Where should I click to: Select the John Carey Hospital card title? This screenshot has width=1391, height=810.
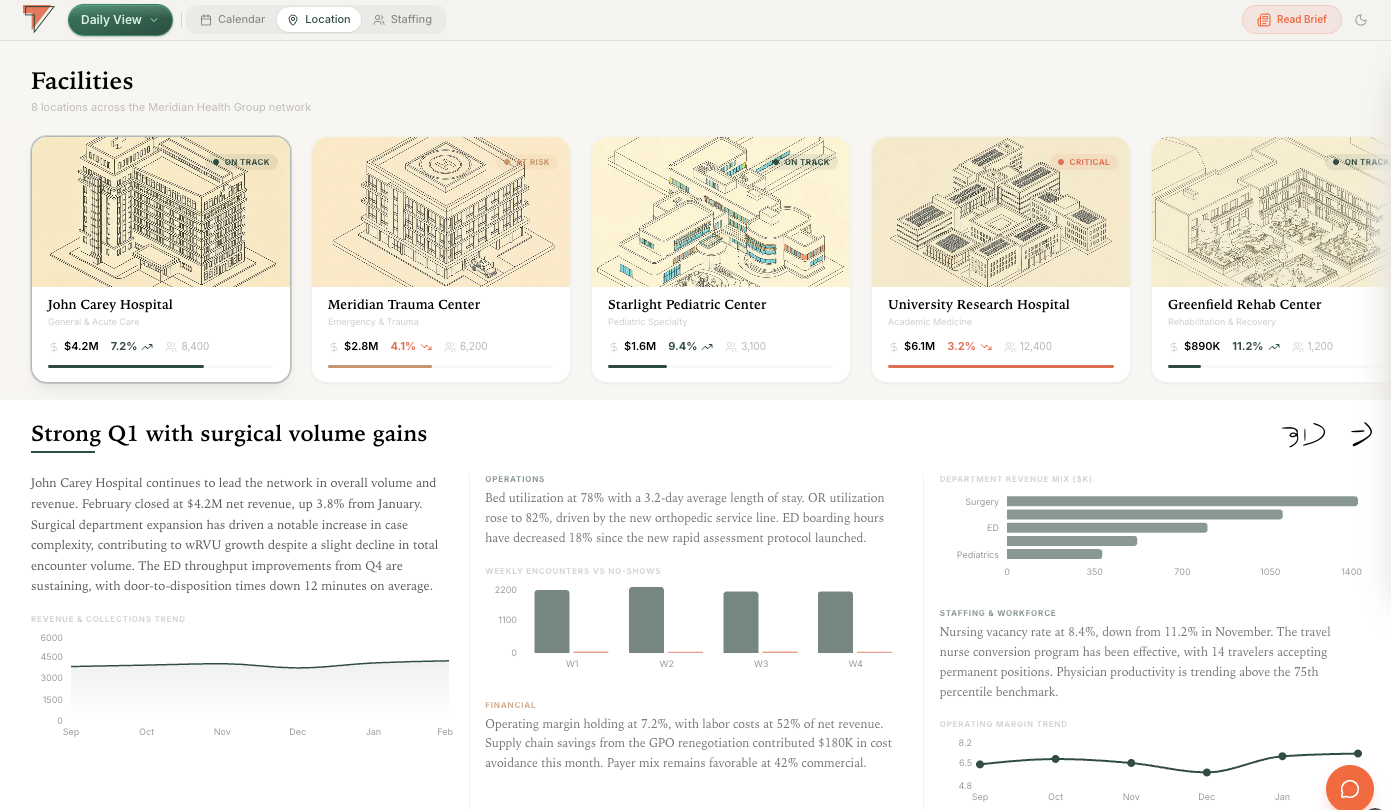pos(110,305)
